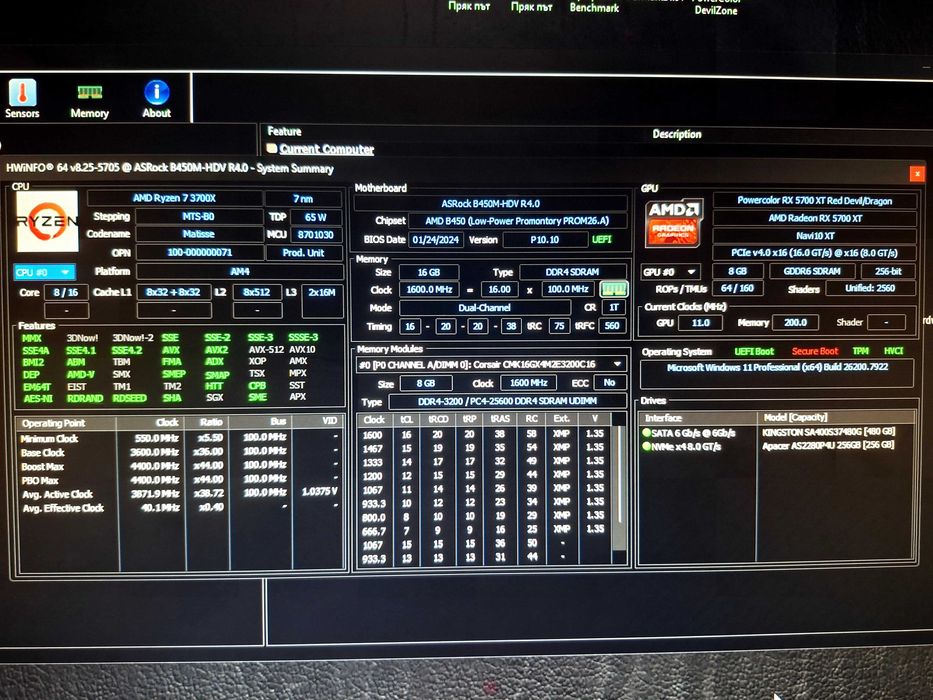The image size is (933, 700).
Task: Click the green memory module icon
Action: (613, 290)
